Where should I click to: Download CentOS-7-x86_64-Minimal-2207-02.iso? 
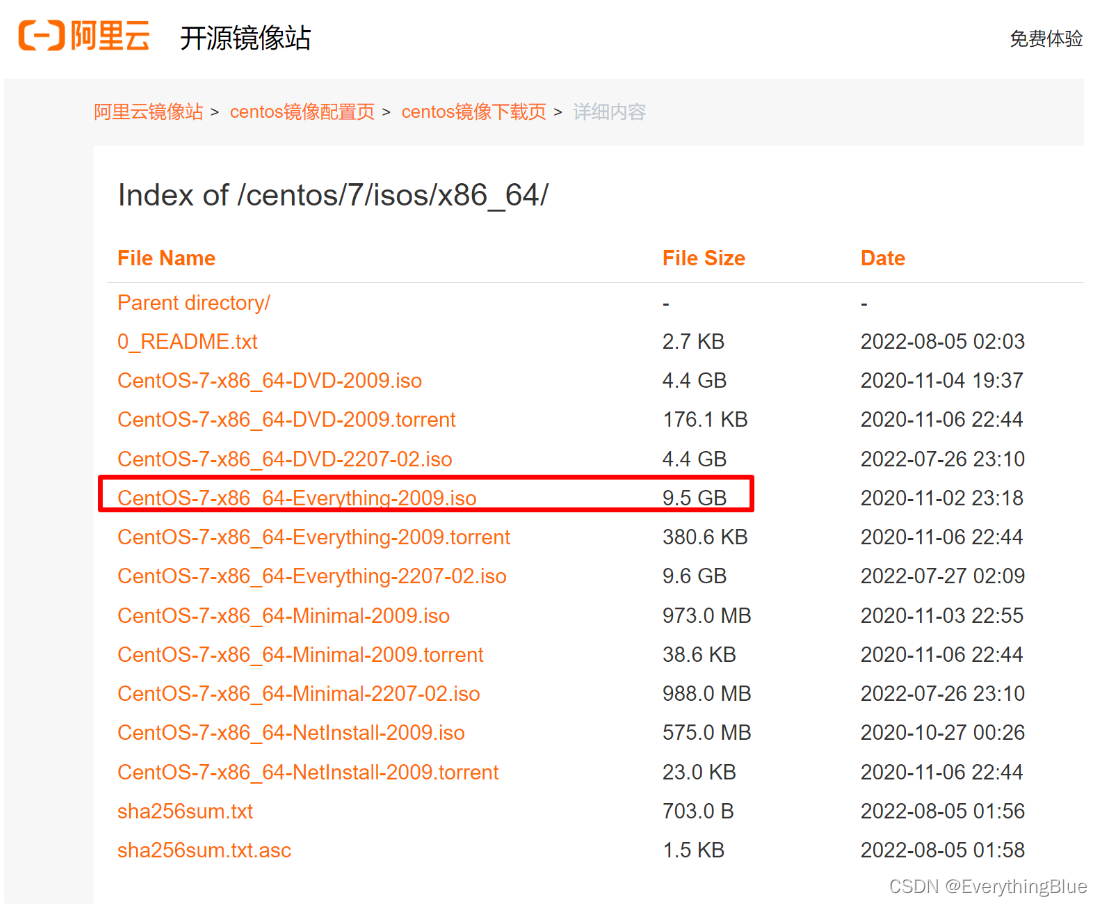[299, 693]
